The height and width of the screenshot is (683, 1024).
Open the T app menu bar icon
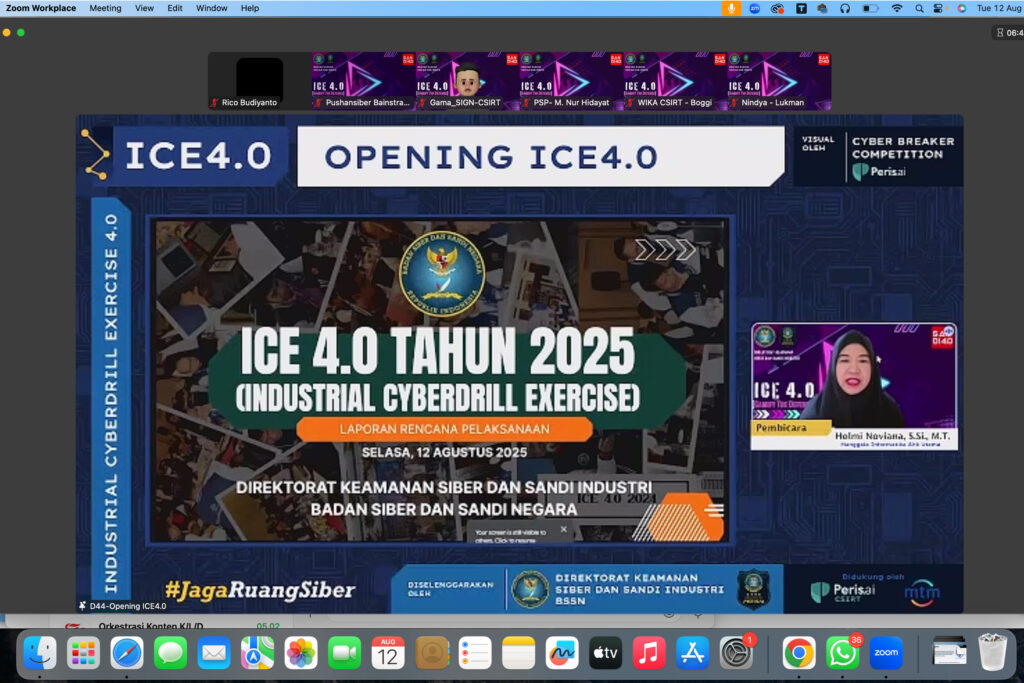[801, 8]
